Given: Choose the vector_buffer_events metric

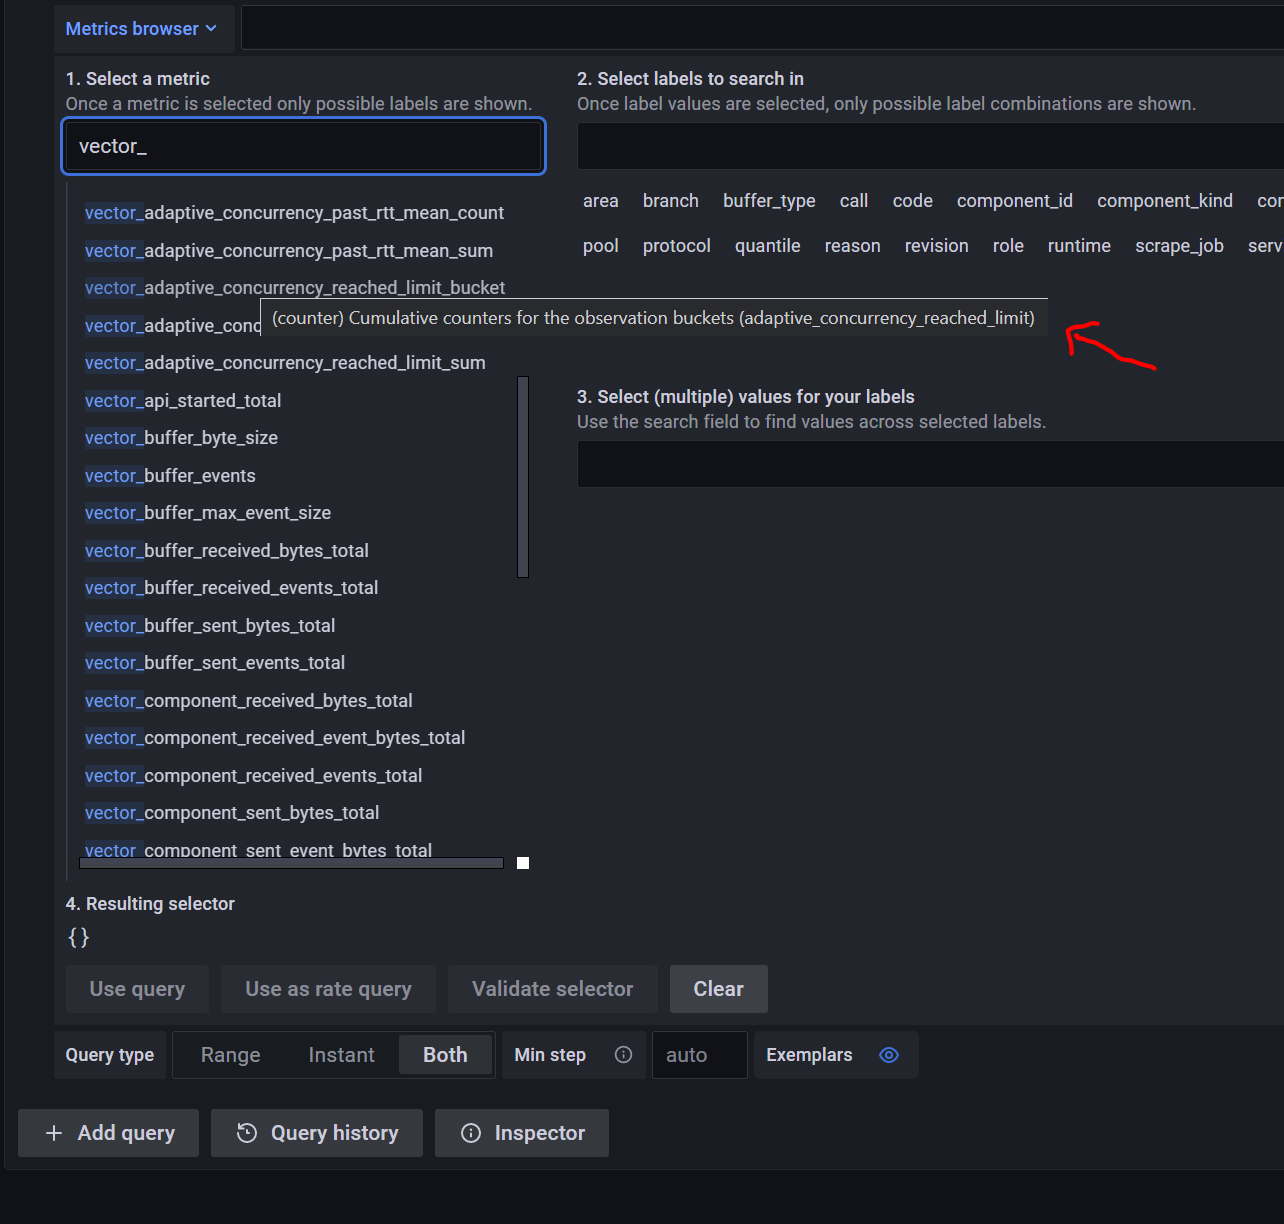Looking at the screenshot, I should 170,475.
